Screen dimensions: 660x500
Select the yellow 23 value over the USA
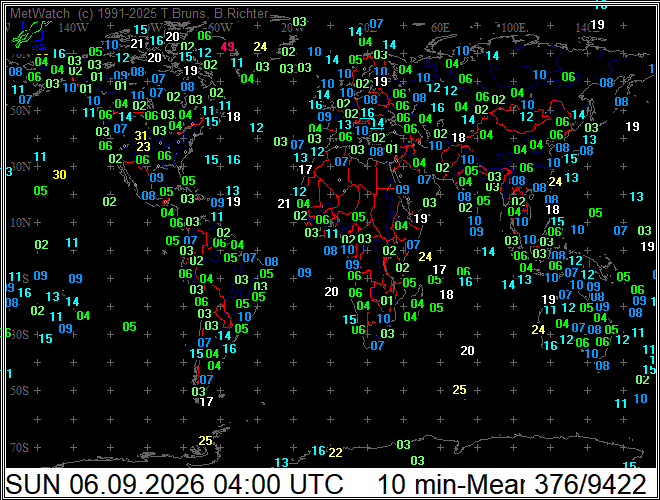pos(144,146)
